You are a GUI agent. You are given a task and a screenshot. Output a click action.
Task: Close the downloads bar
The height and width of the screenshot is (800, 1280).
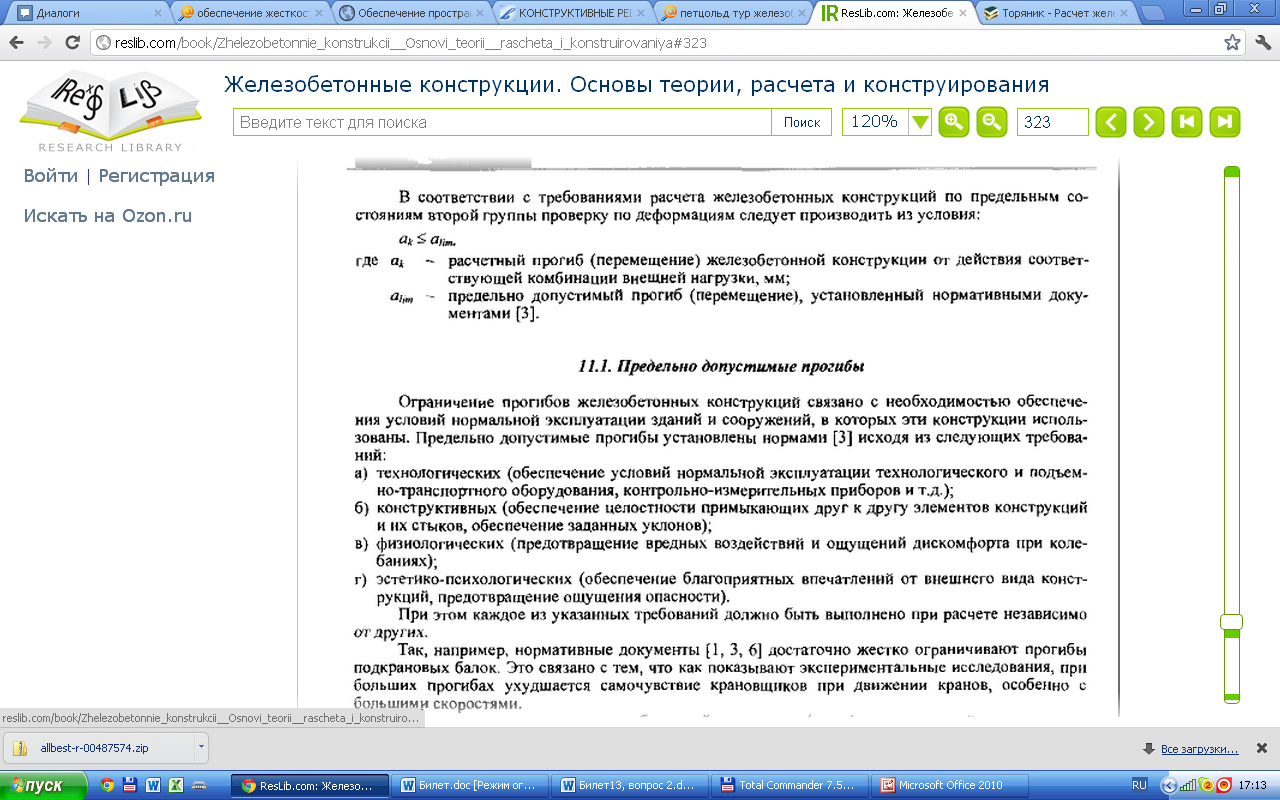[x=1262, y=748]
